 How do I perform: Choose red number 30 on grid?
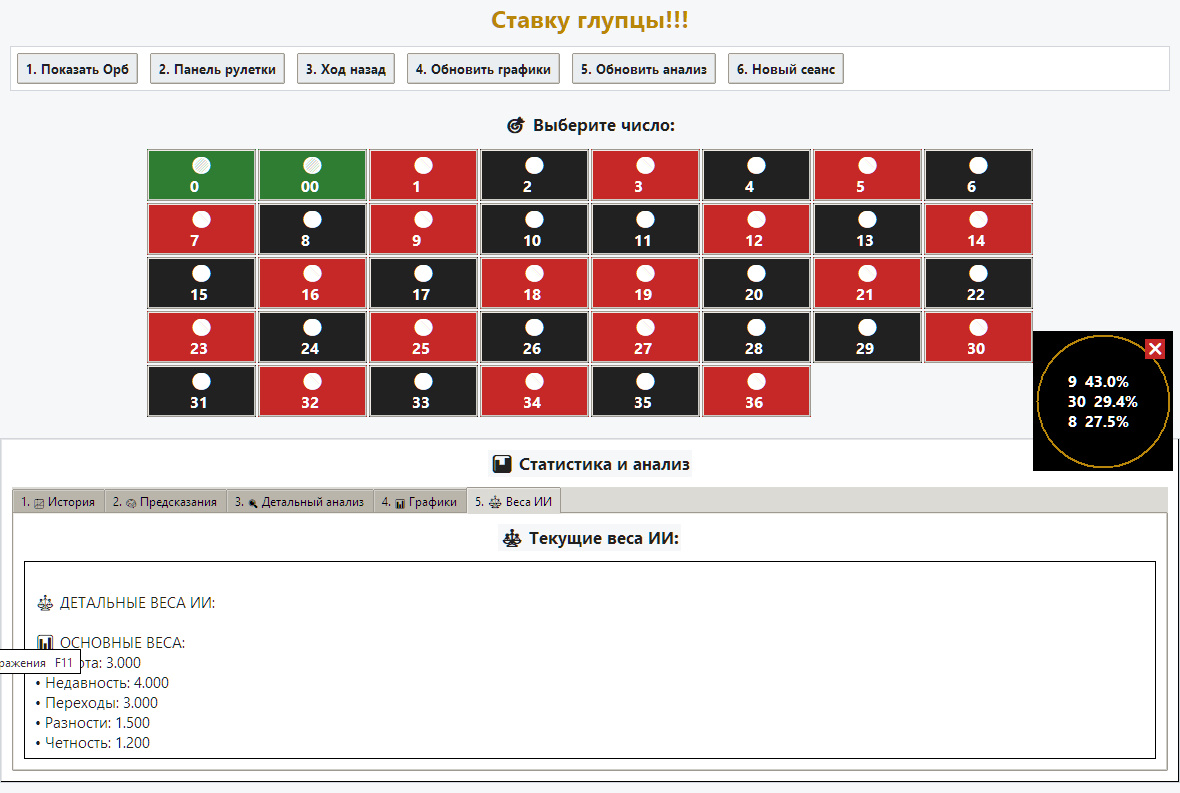click(x=978, y=338)
